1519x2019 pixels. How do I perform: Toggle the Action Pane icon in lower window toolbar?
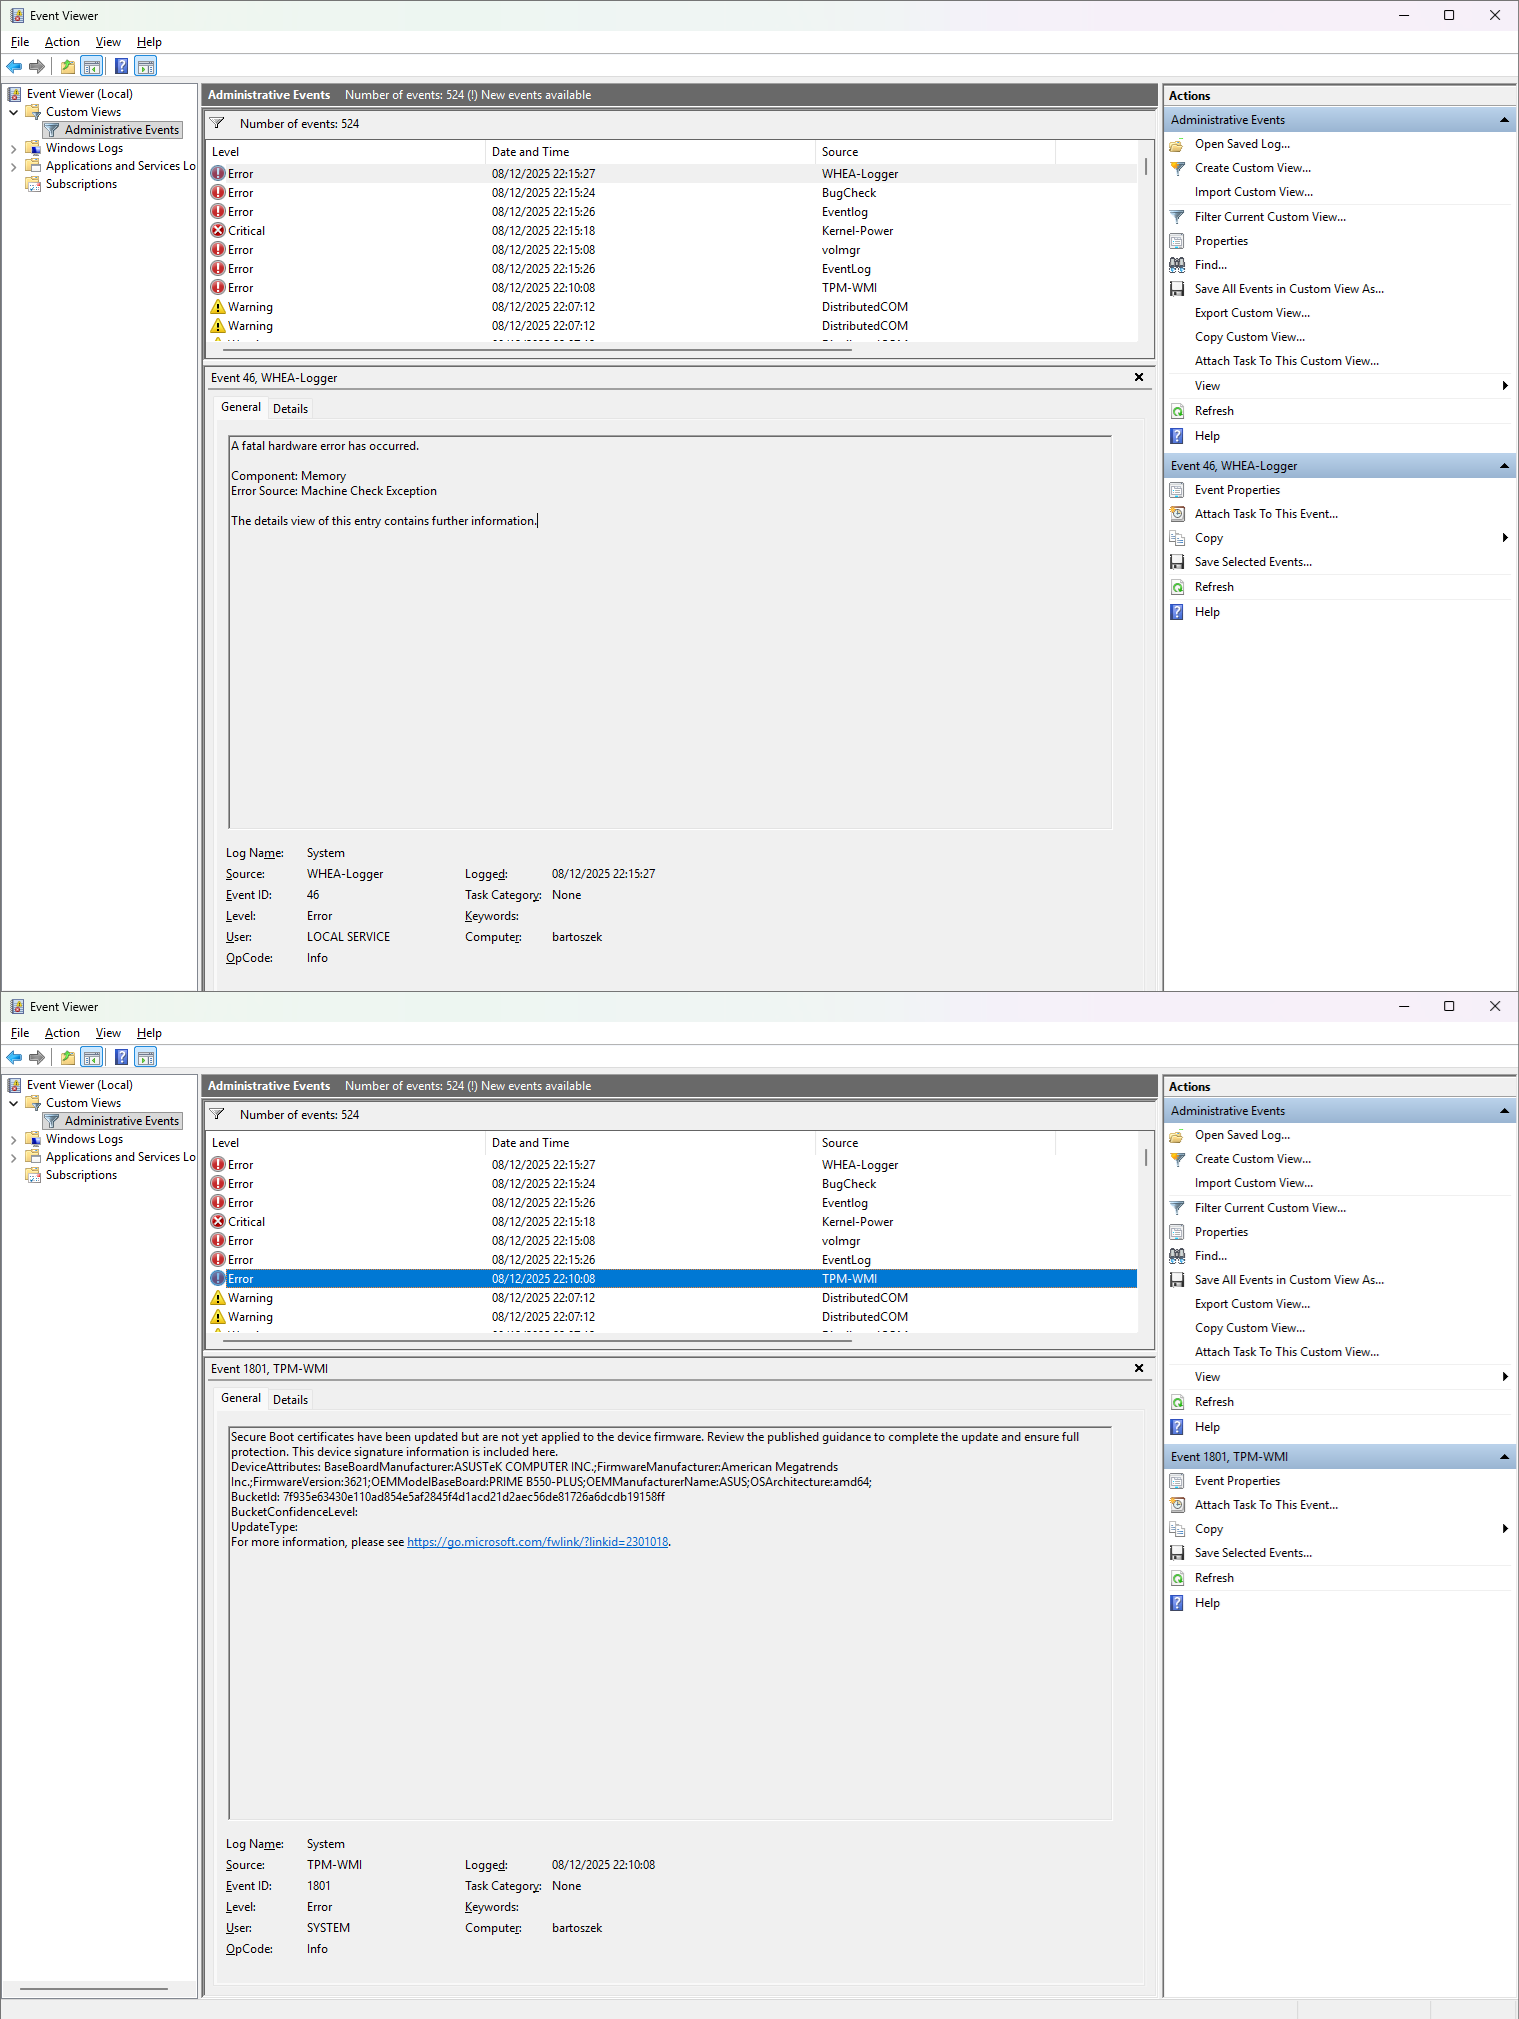(146, 1057)
